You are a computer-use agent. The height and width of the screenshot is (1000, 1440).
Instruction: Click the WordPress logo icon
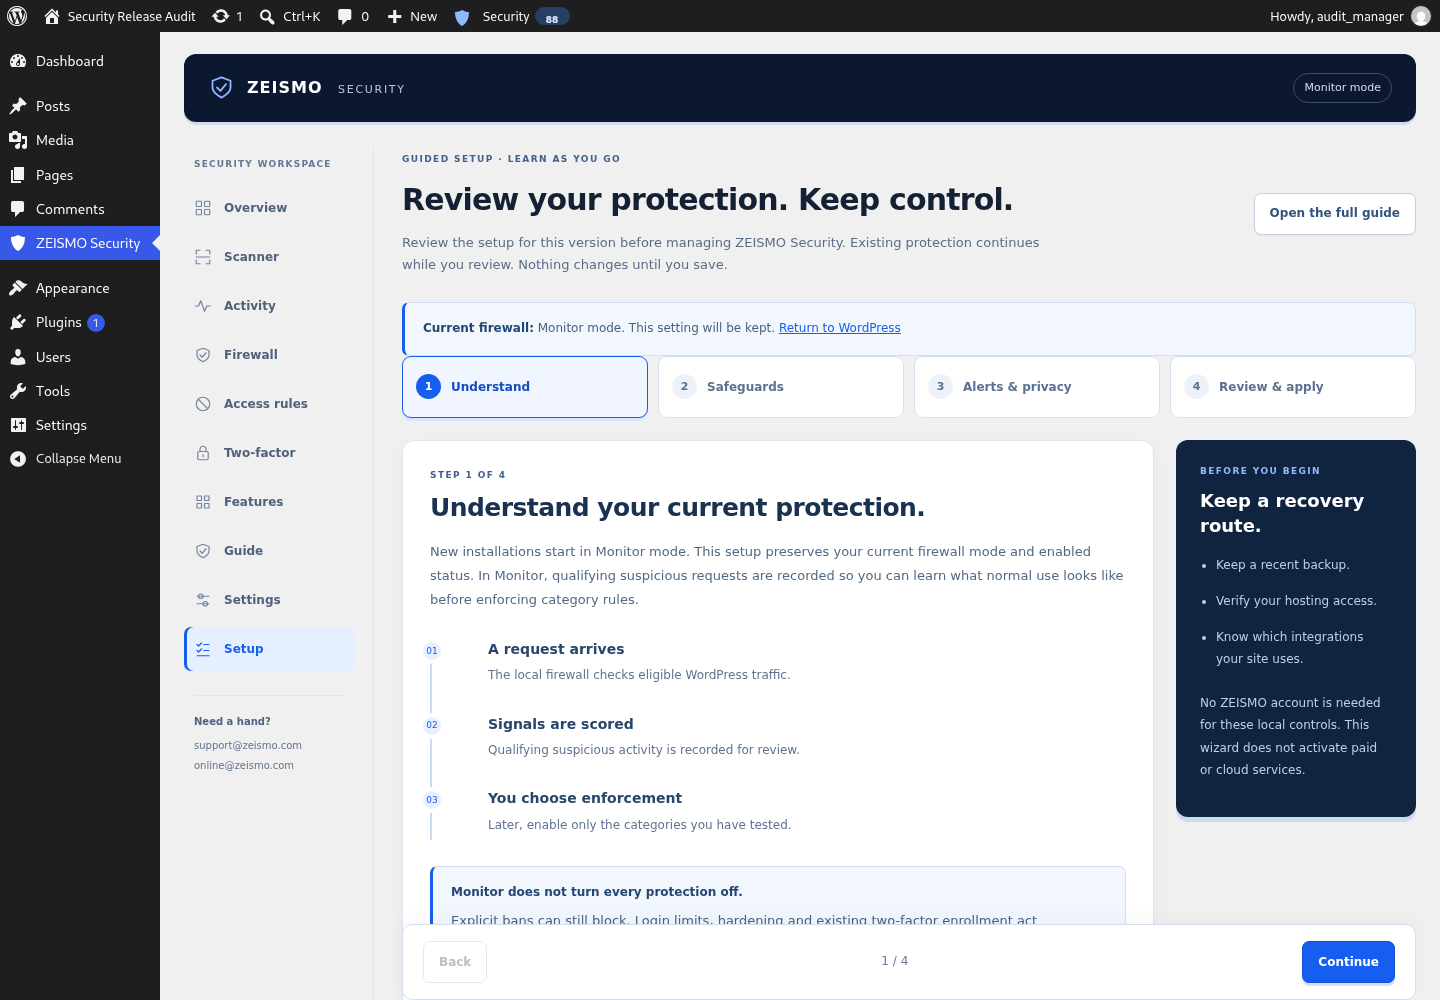point(17,16)
